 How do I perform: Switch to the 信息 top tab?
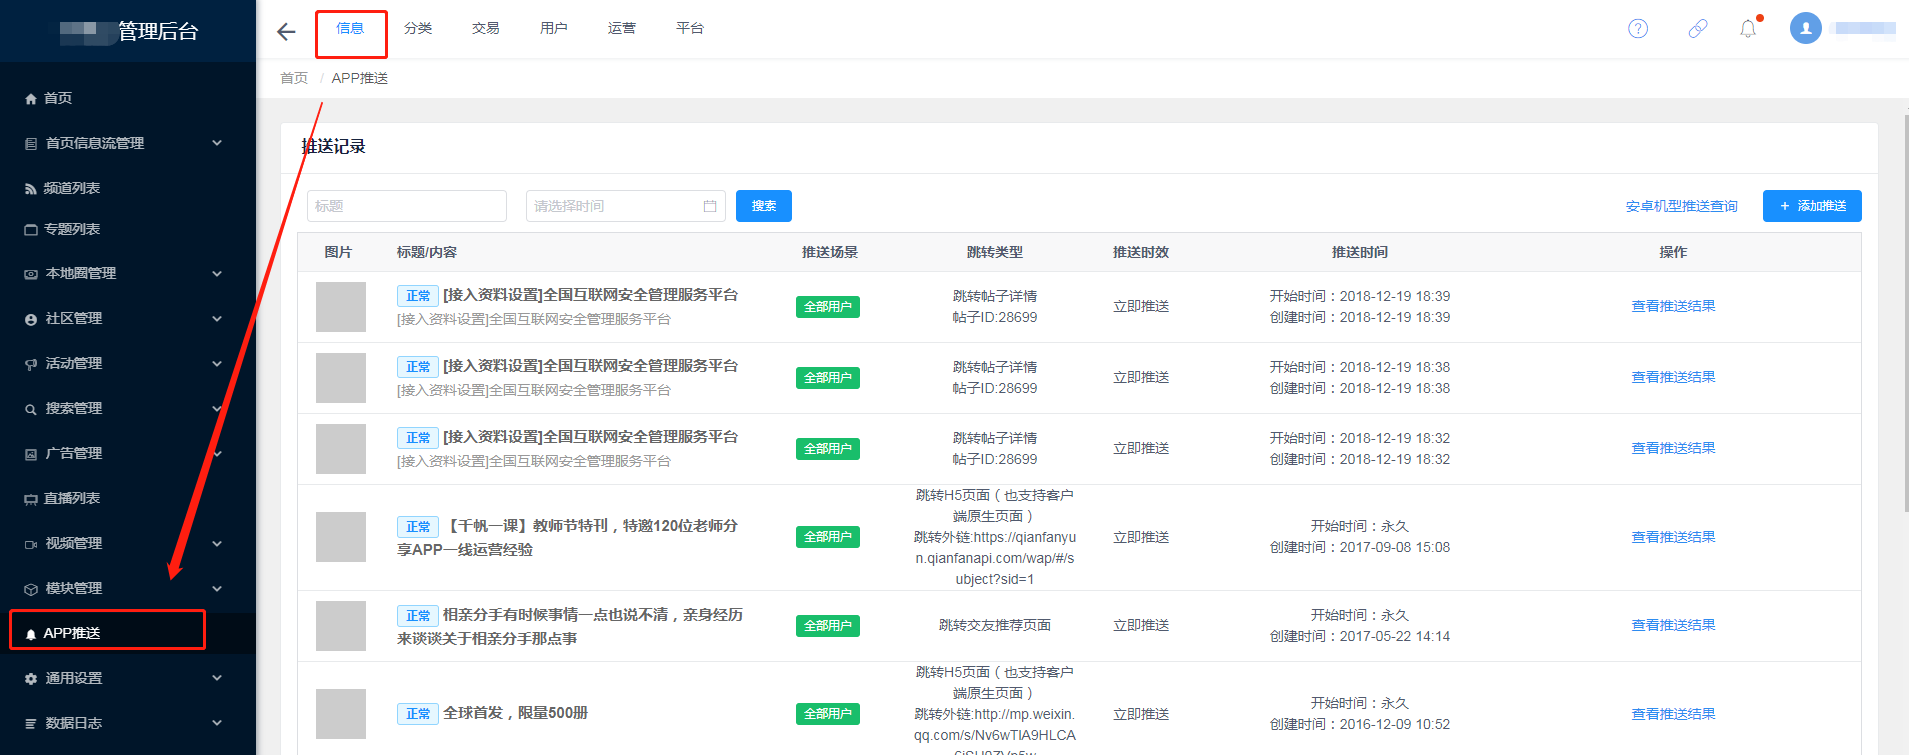click(350, 29)
